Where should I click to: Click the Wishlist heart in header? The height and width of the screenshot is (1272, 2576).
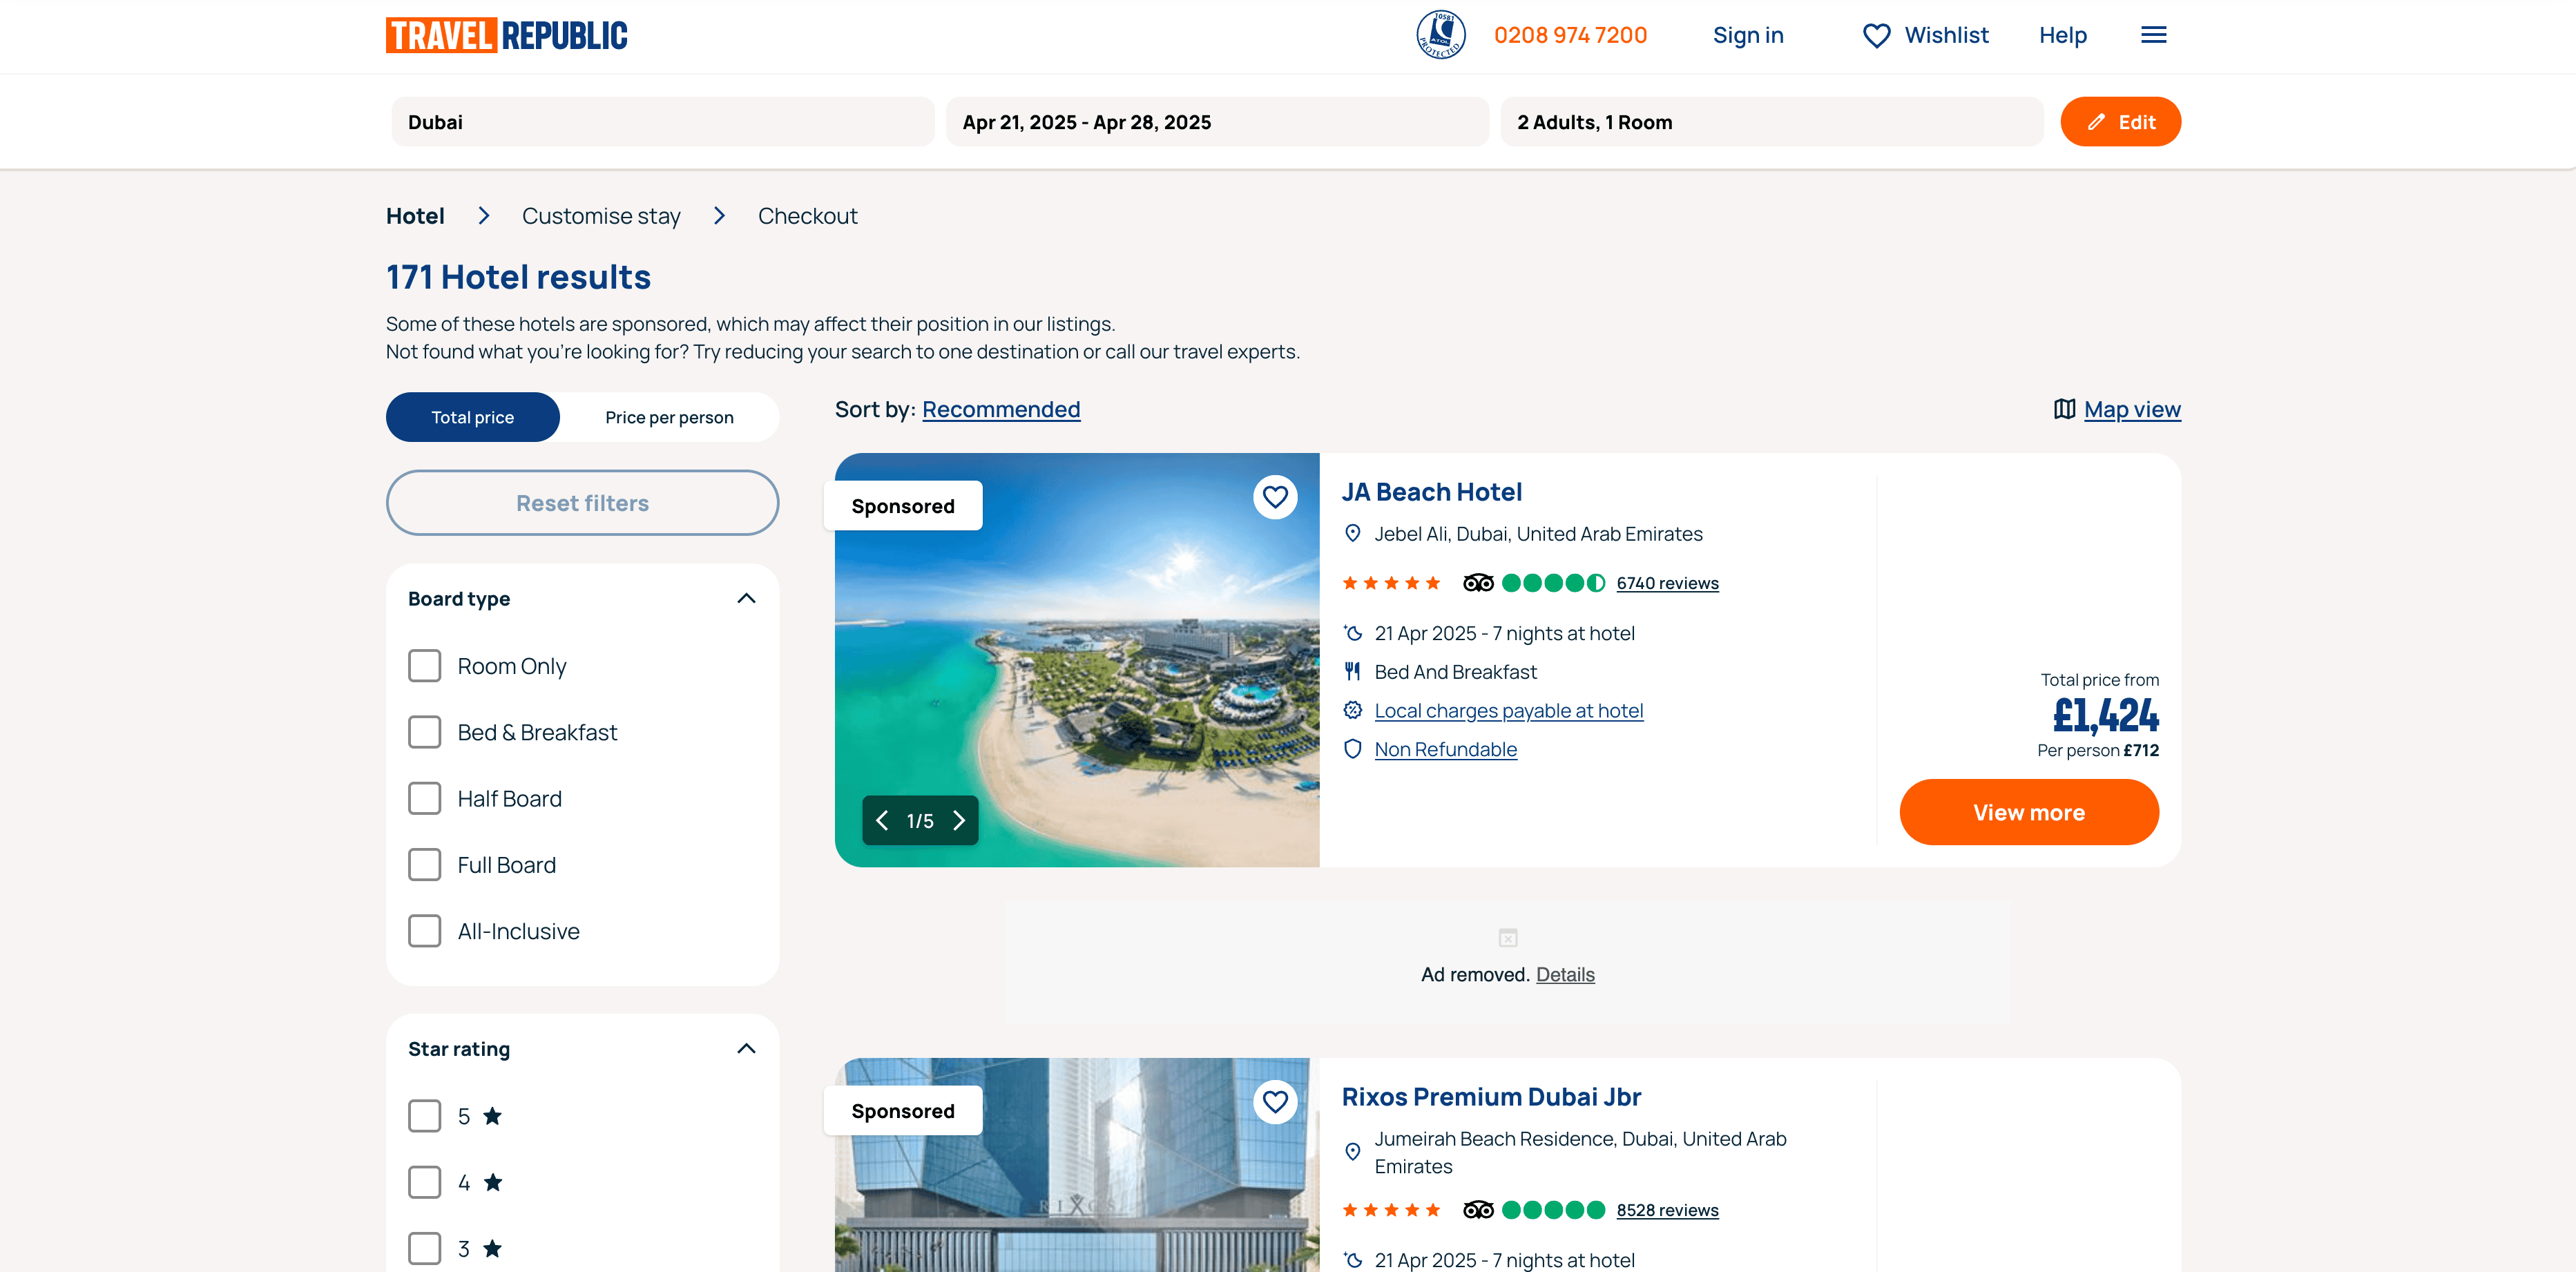click(1876, 36)
